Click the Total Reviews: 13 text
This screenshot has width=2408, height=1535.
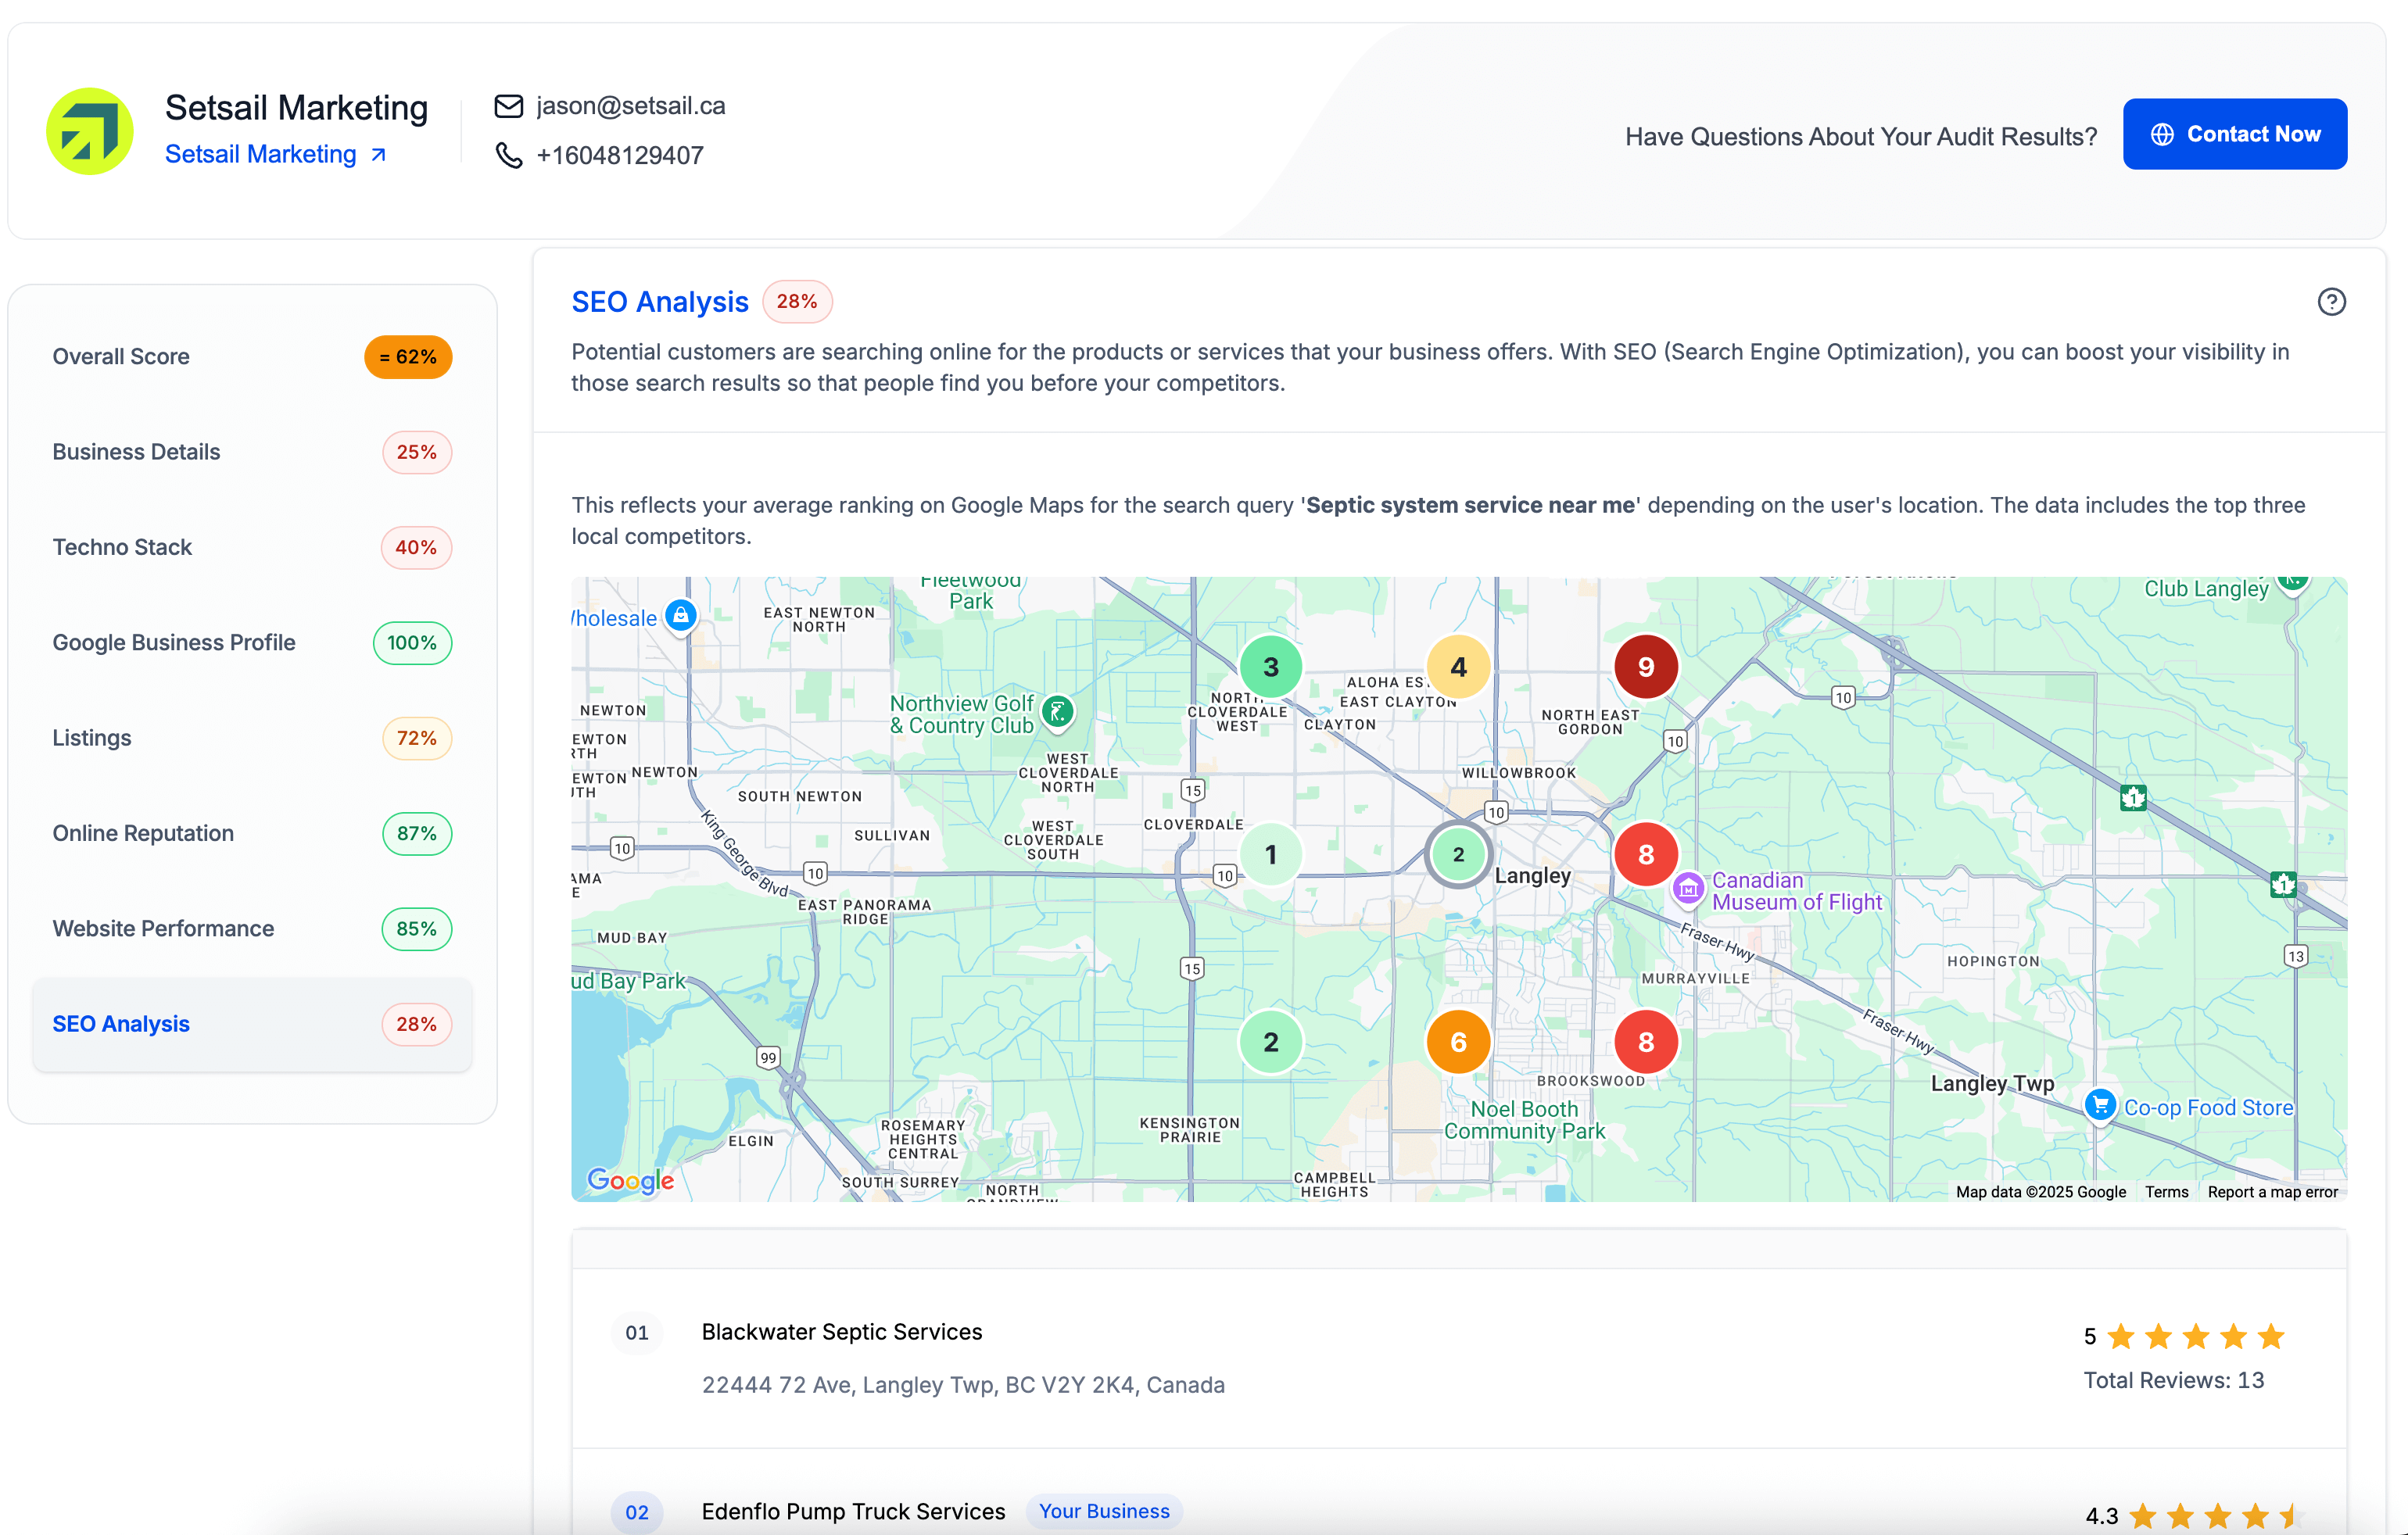point(2173,1380)
